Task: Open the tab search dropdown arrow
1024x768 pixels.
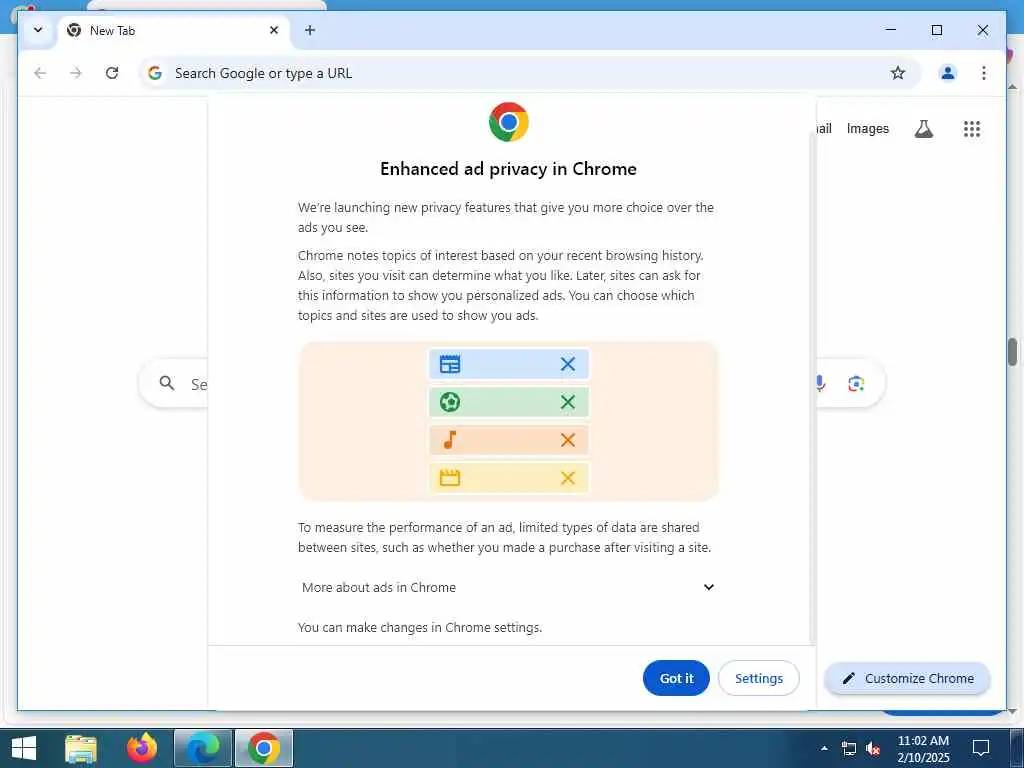Action: pyautogui.click(x=38, y=30)
